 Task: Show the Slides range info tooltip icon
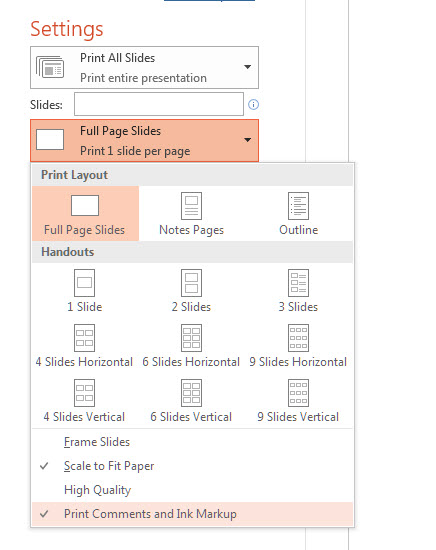coord(253,105)
